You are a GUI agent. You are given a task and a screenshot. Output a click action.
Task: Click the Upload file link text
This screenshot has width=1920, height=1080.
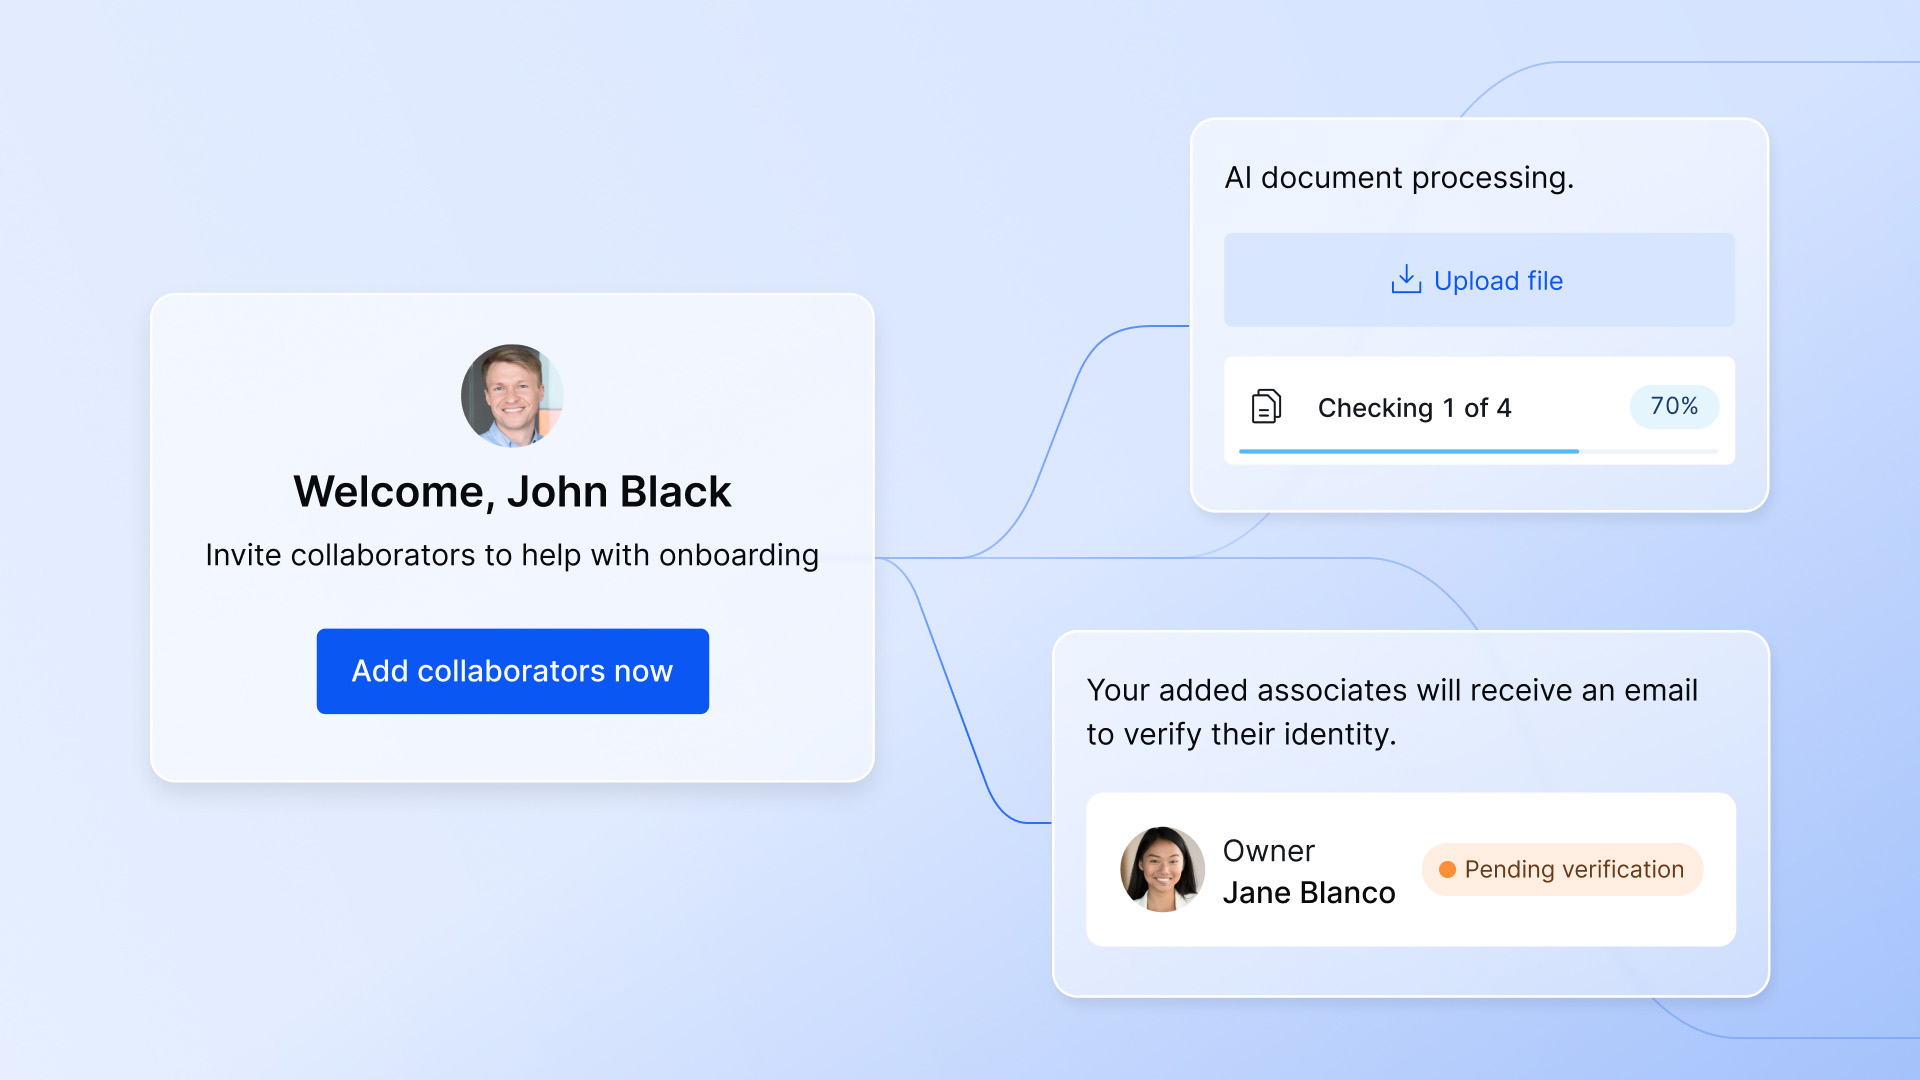(1498, 281)
